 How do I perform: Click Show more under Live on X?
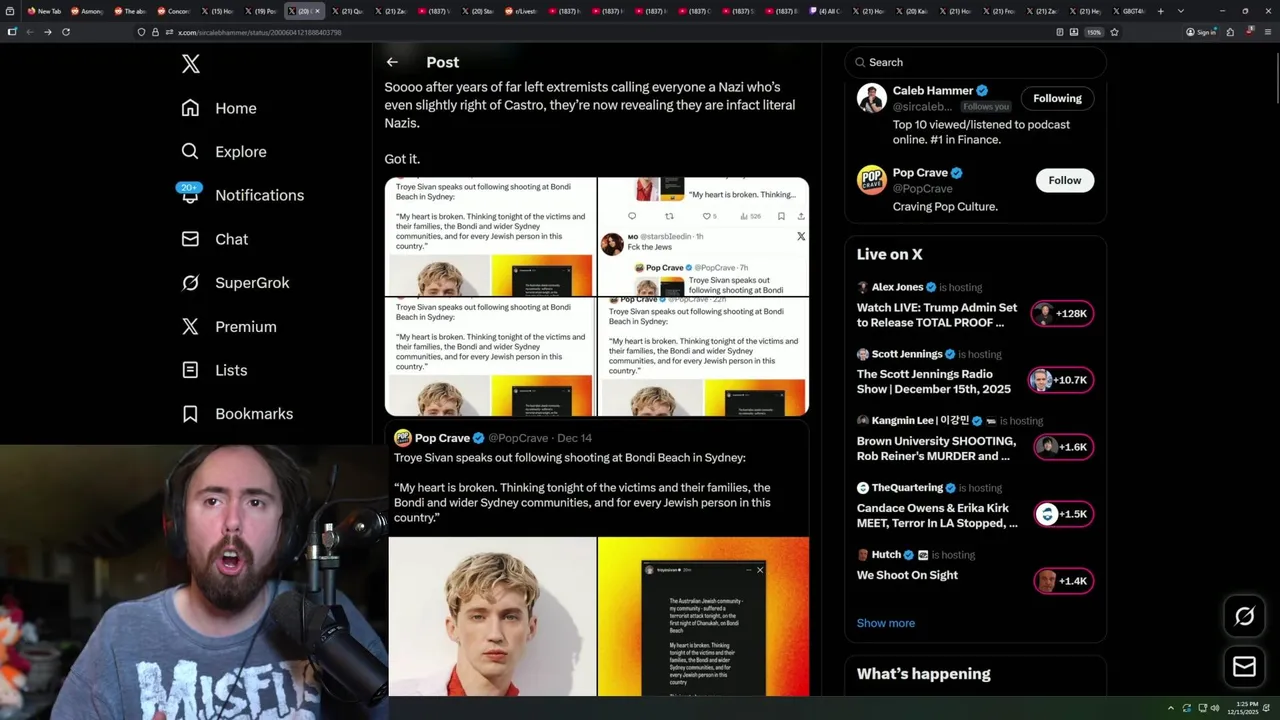pyautogui.click(x=885, y=623)
